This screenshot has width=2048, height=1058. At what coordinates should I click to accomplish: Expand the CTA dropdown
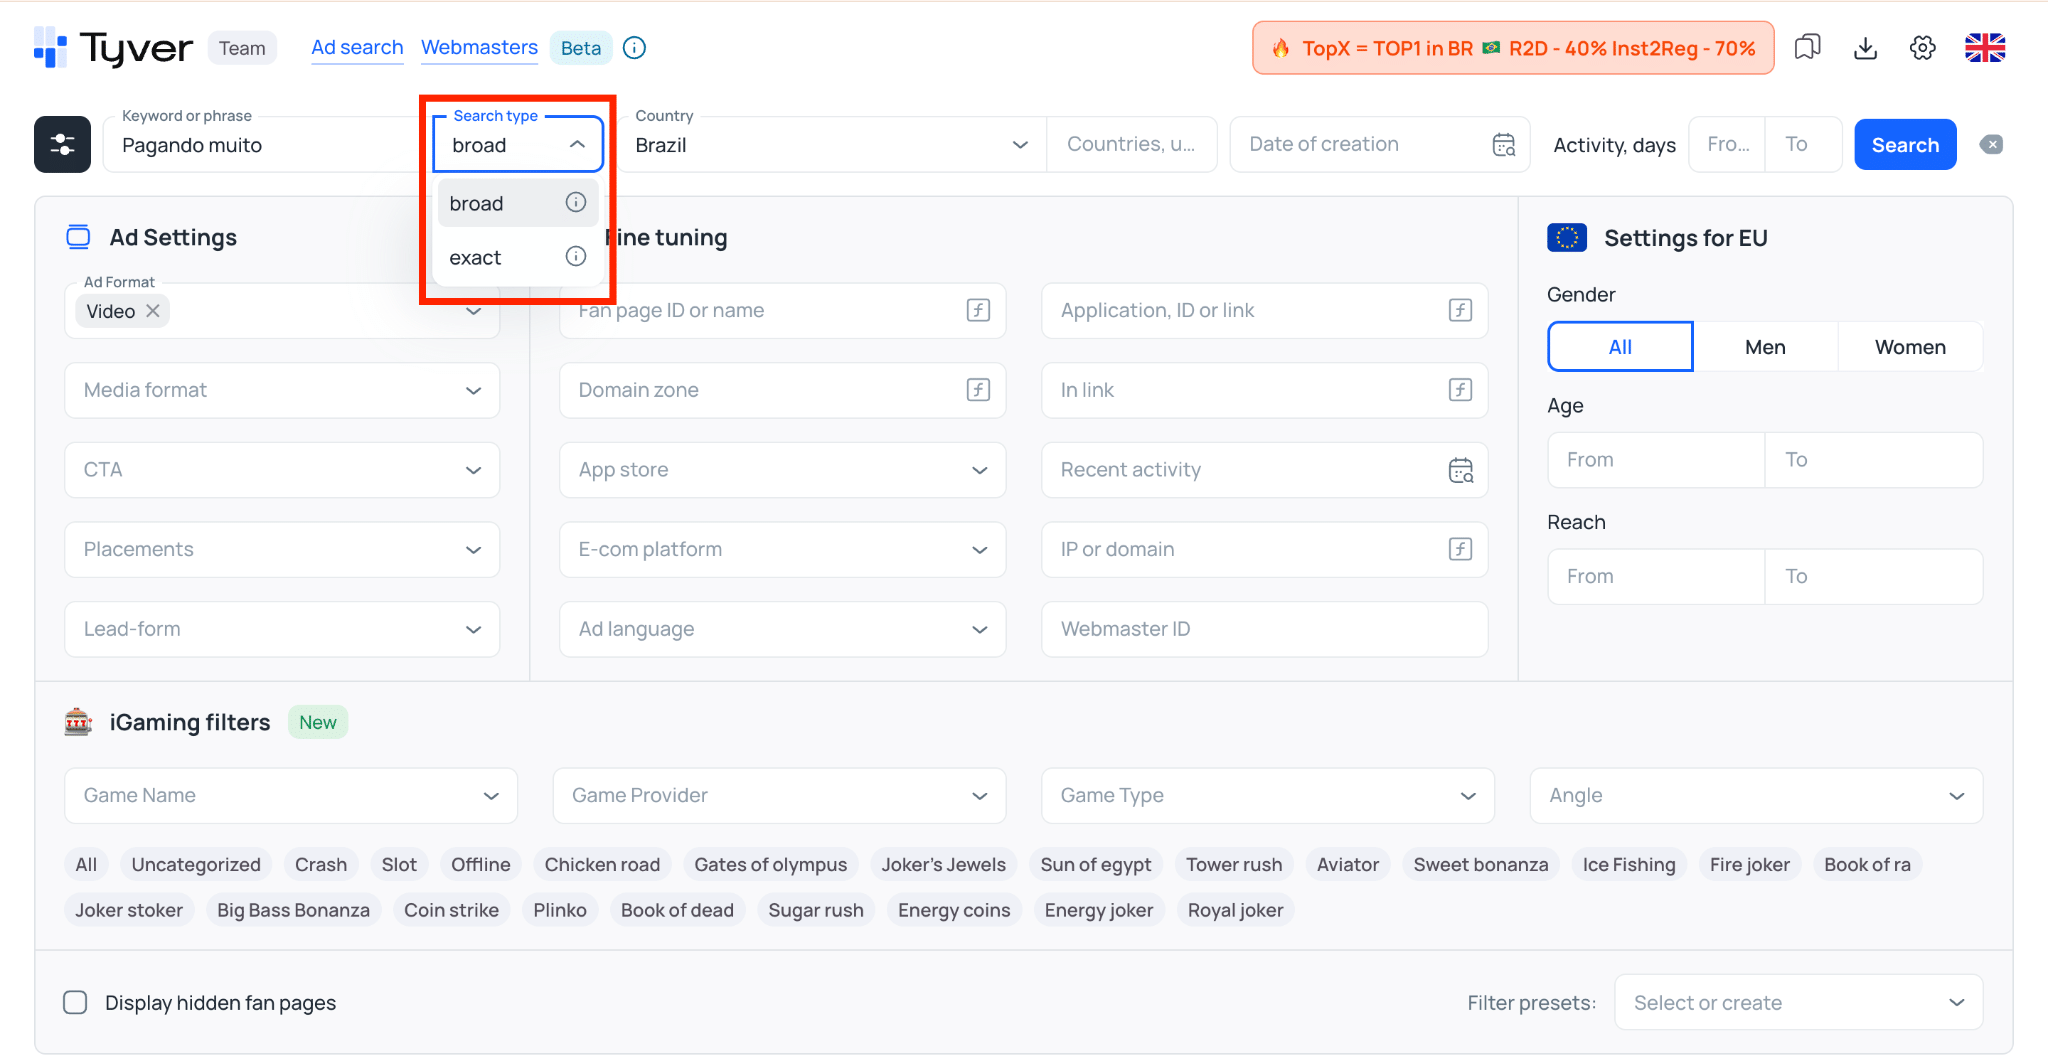coord(282,470)
